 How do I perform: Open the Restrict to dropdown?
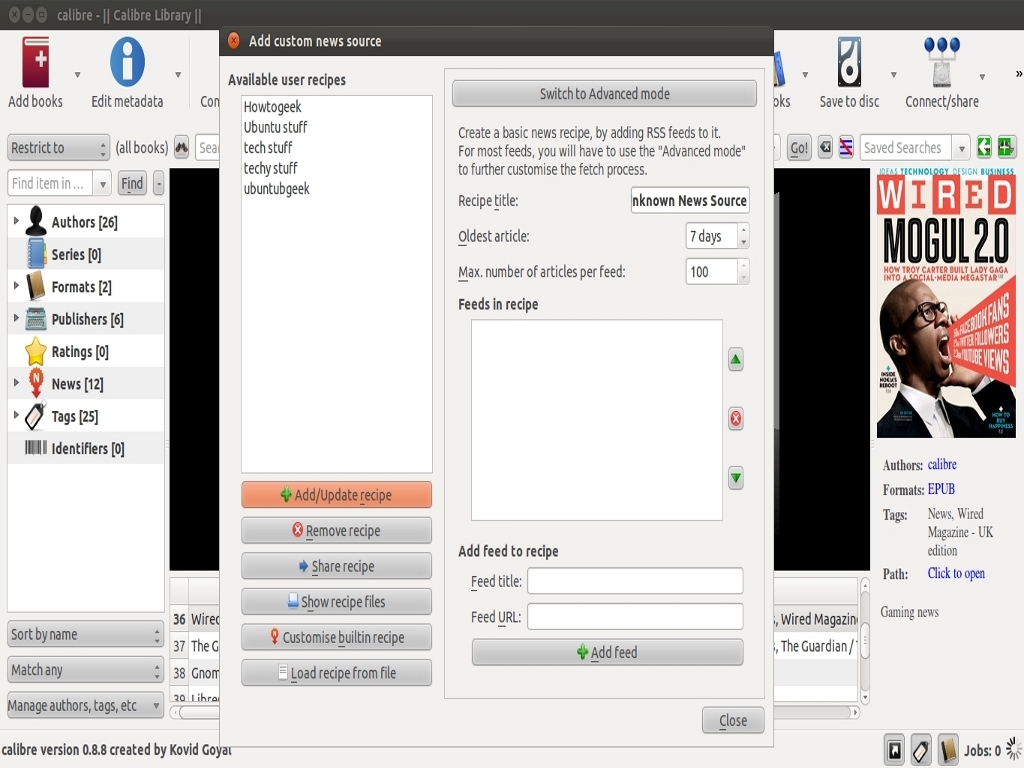point(58,148)
